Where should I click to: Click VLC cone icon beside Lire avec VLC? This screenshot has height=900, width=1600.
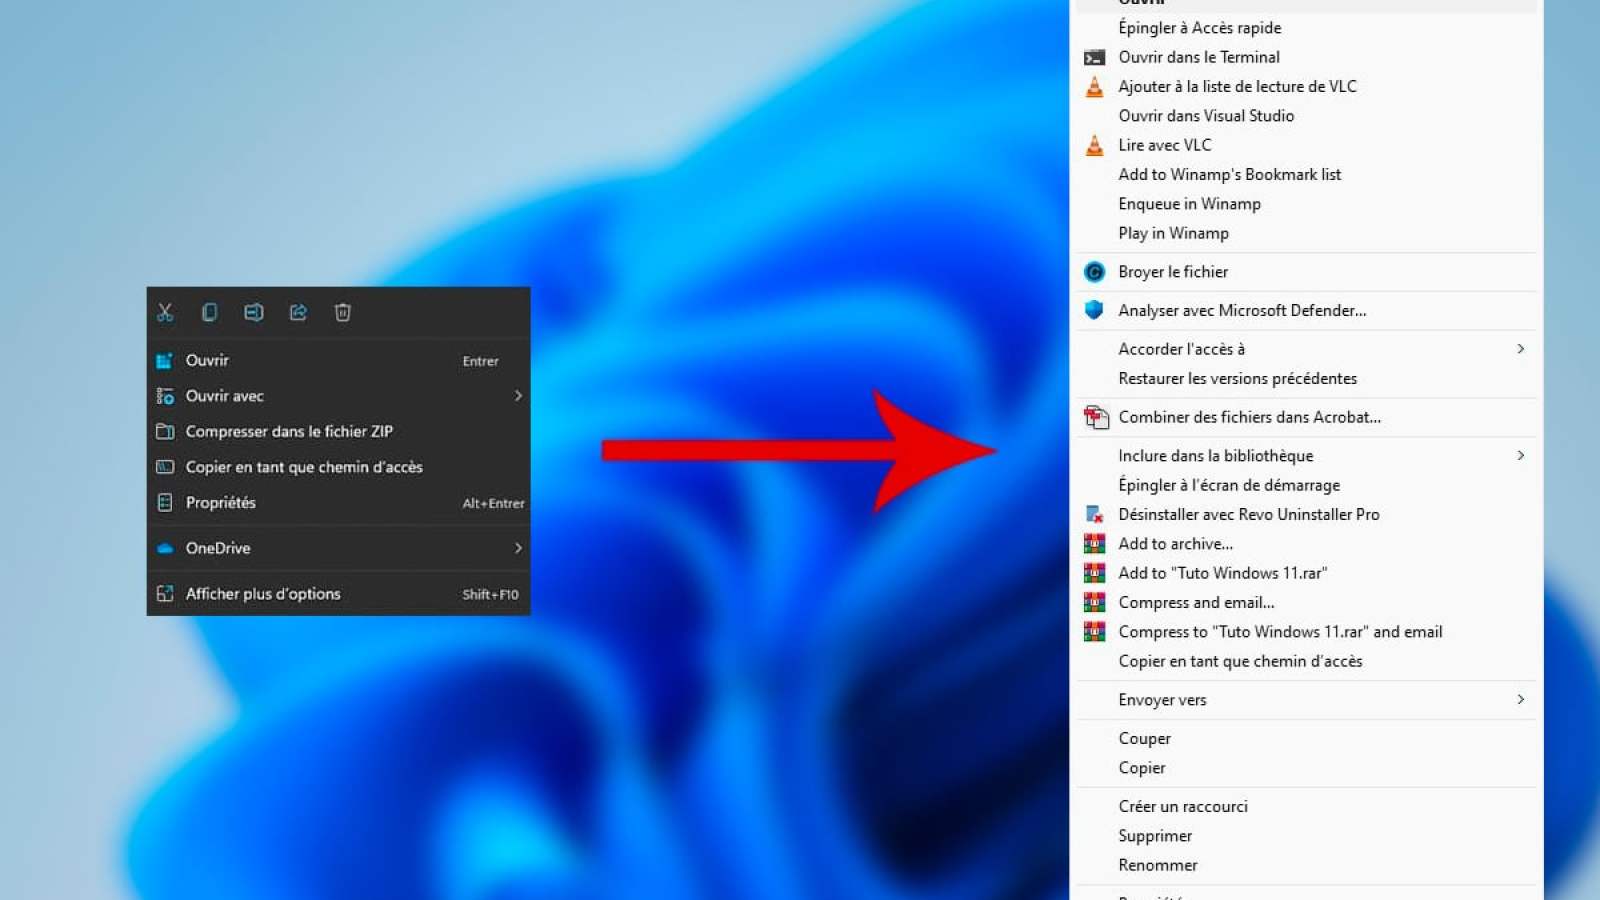[1095, 146]
